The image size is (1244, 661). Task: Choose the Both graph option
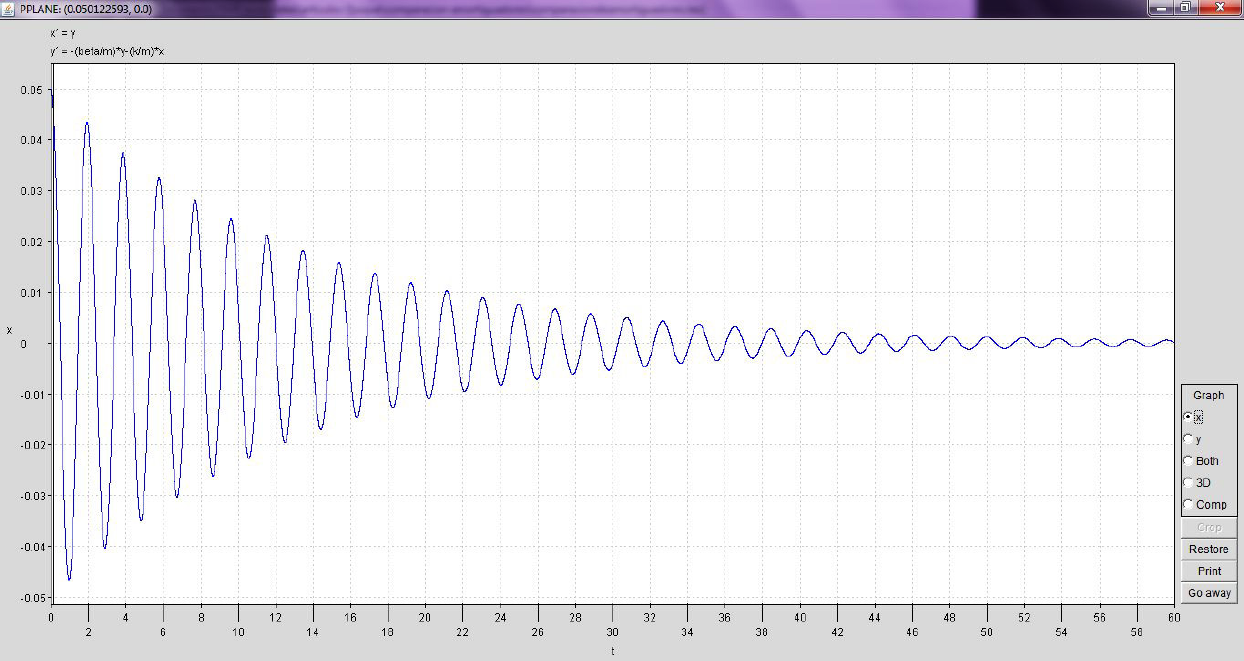point(1188,461)
